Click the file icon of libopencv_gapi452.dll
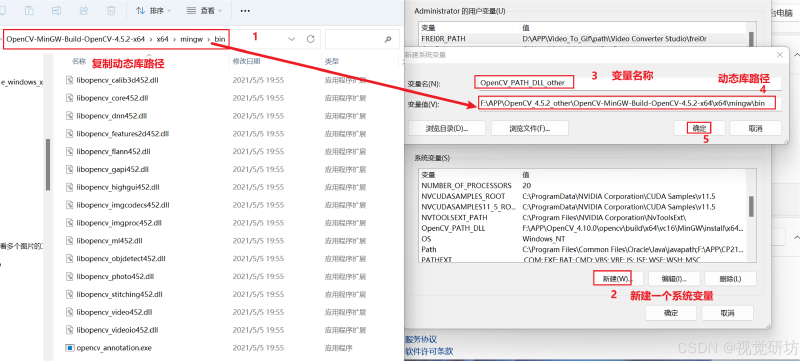 pos(70,169)
